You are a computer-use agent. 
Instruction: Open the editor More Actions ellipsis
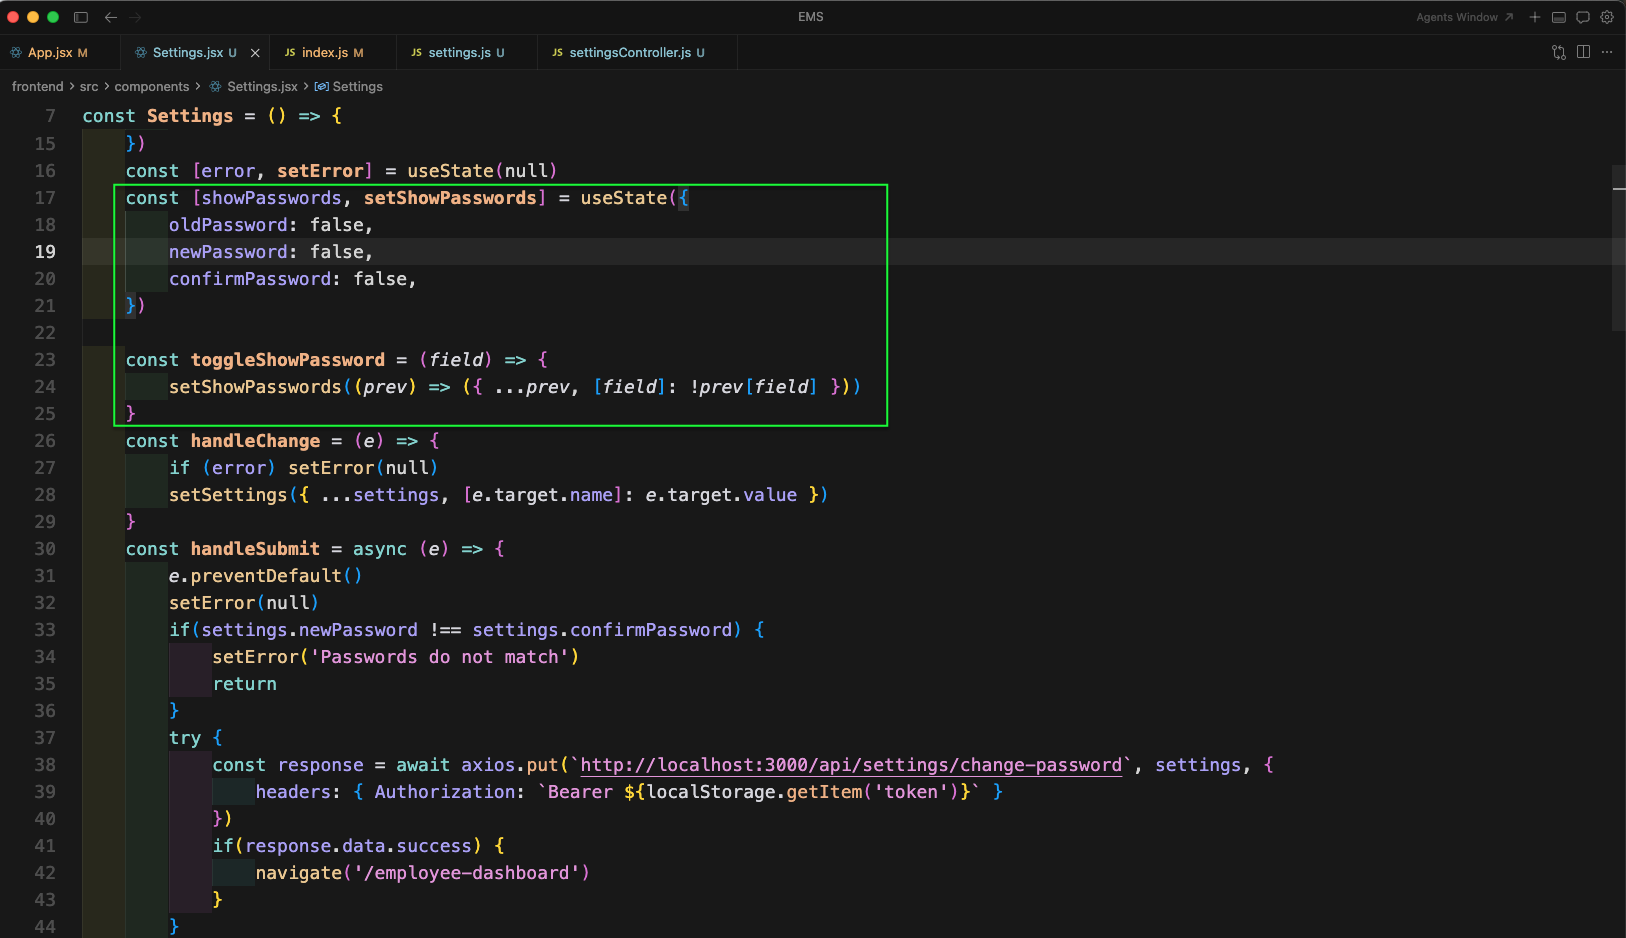1607,52
